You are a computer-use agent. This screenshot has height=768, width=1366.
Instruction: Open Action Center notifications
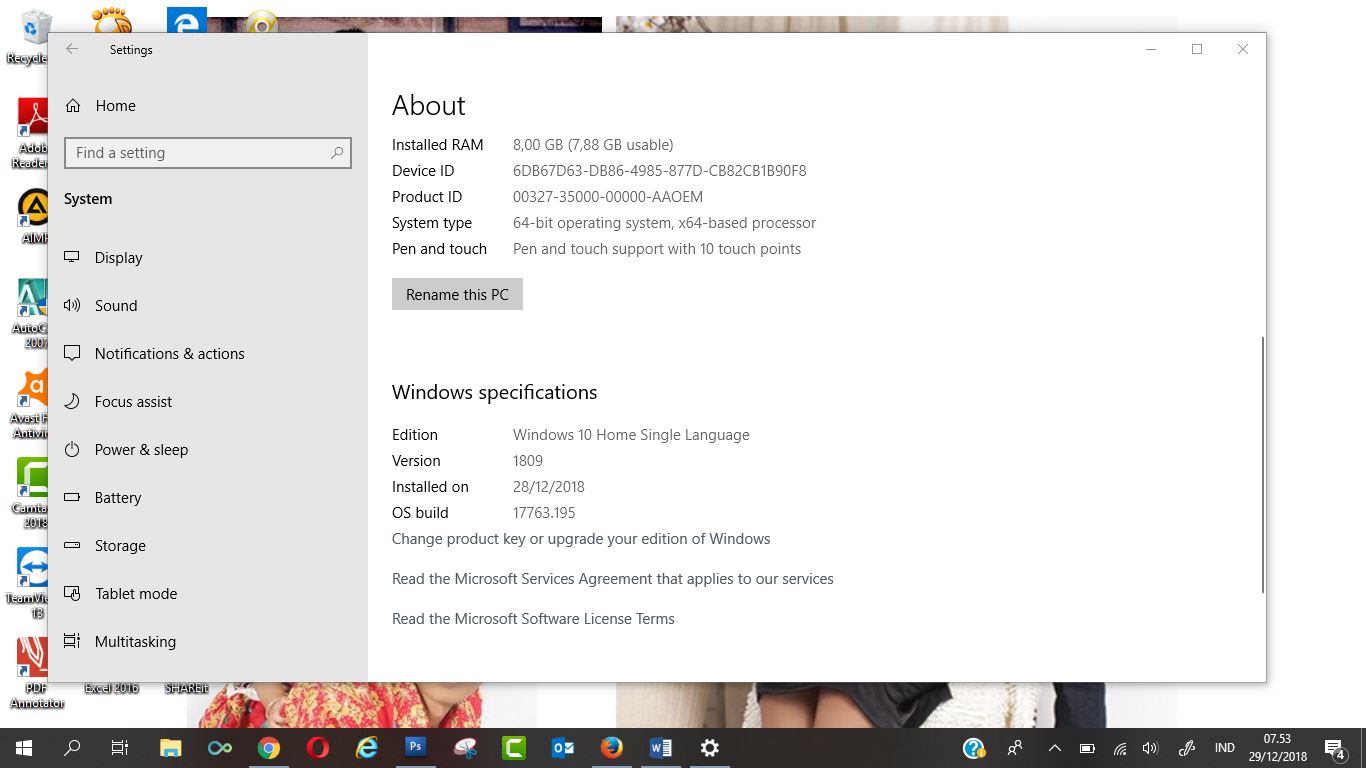click(1334, 747)
